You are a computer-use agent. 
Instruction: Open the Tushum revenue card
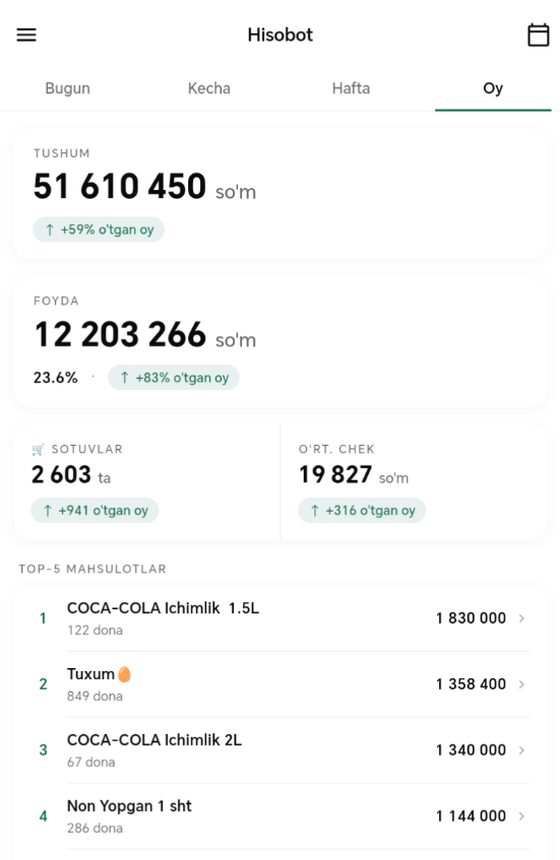tap(280, 194)
